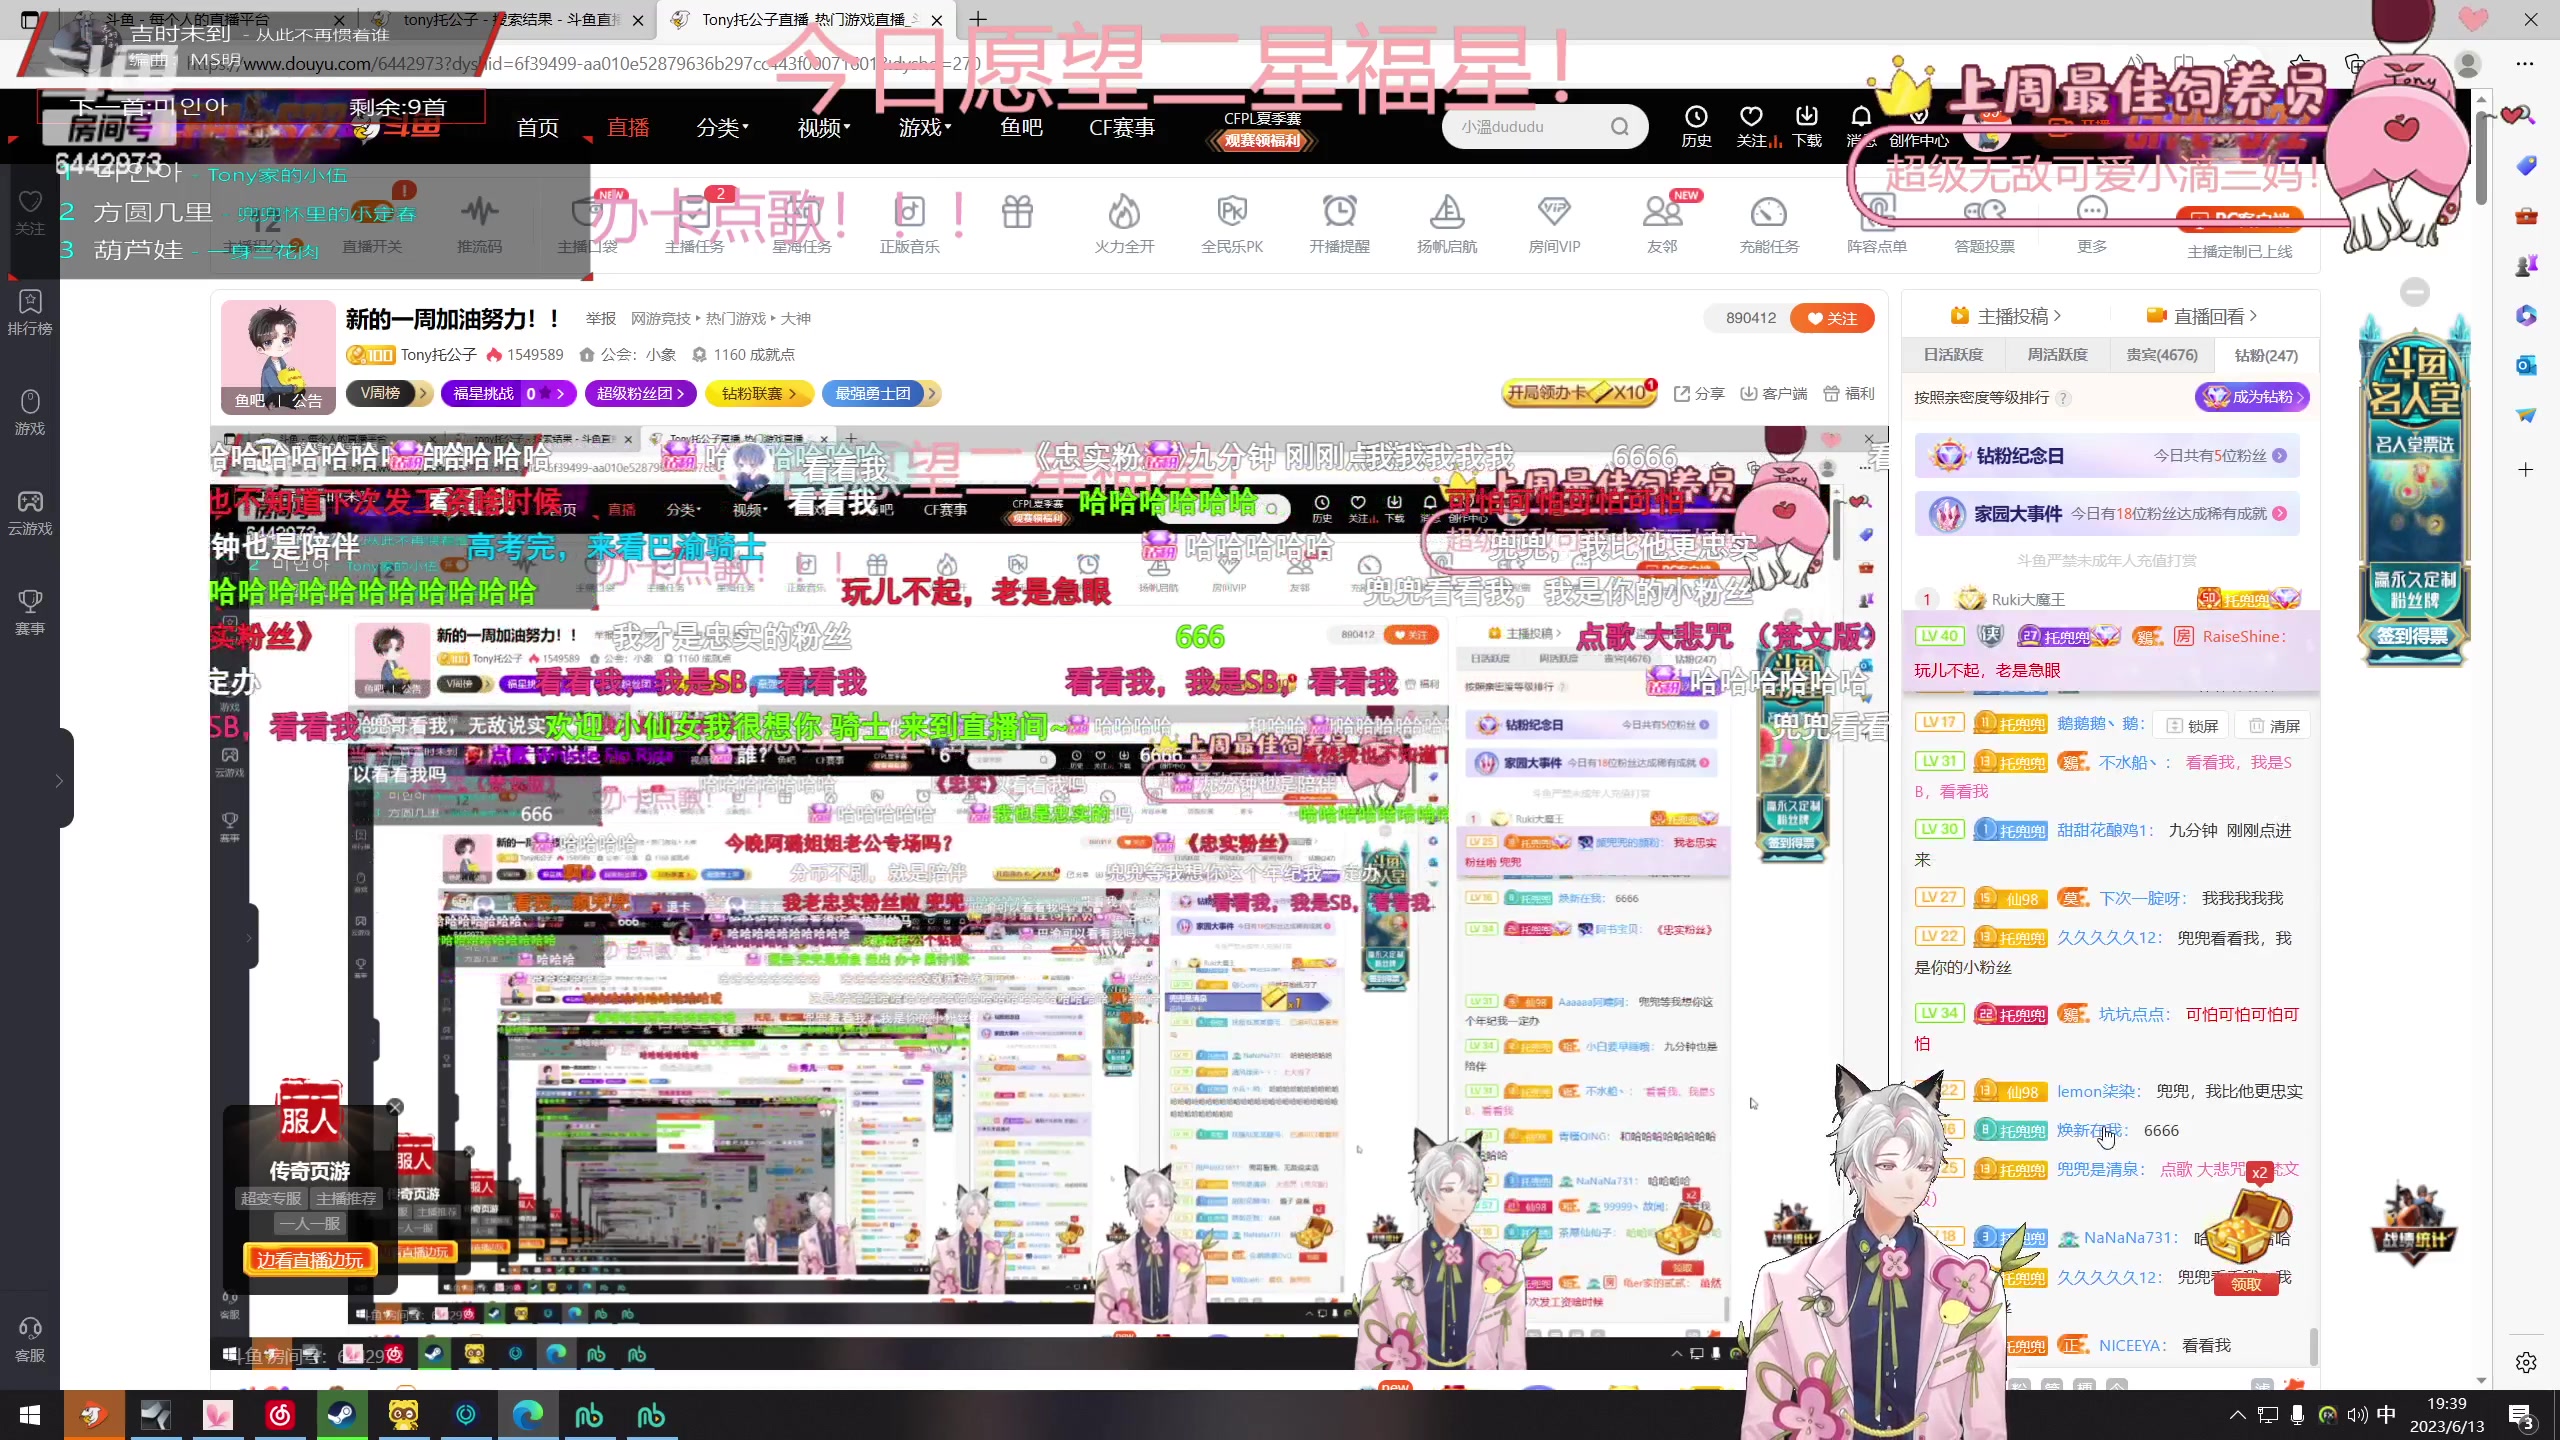Open the 开播提醒 alarm tool
Screen dimensions: 2560x1440
[1340, 224]
